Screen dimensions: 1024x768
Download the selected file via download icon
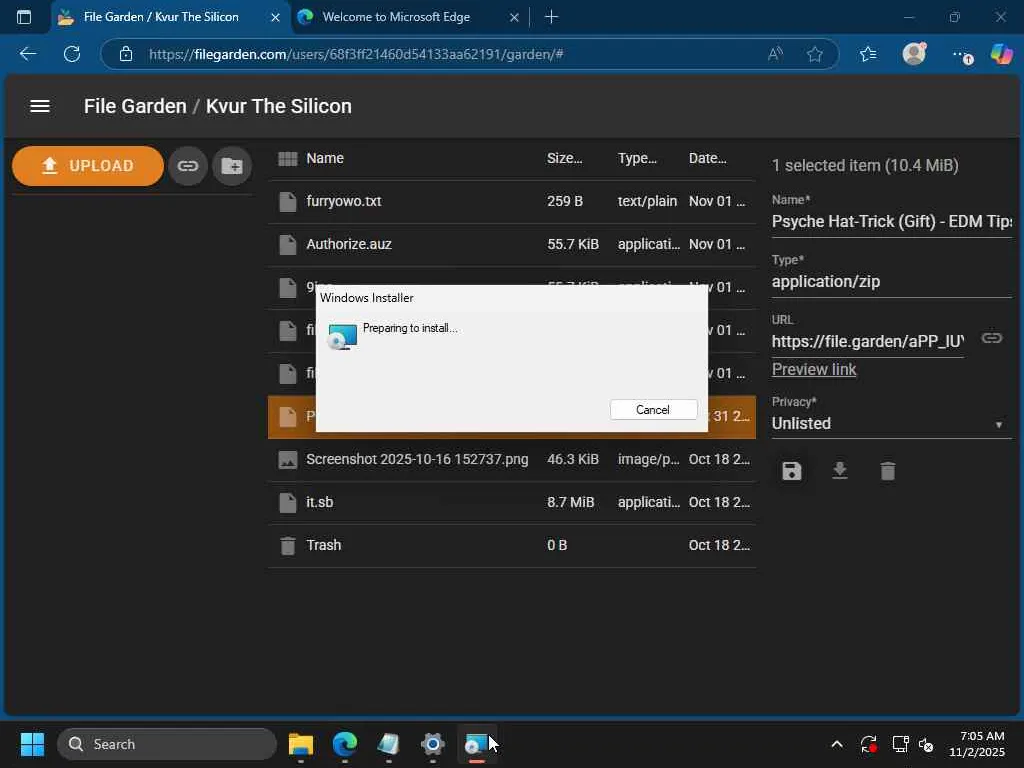coord(840,471)
